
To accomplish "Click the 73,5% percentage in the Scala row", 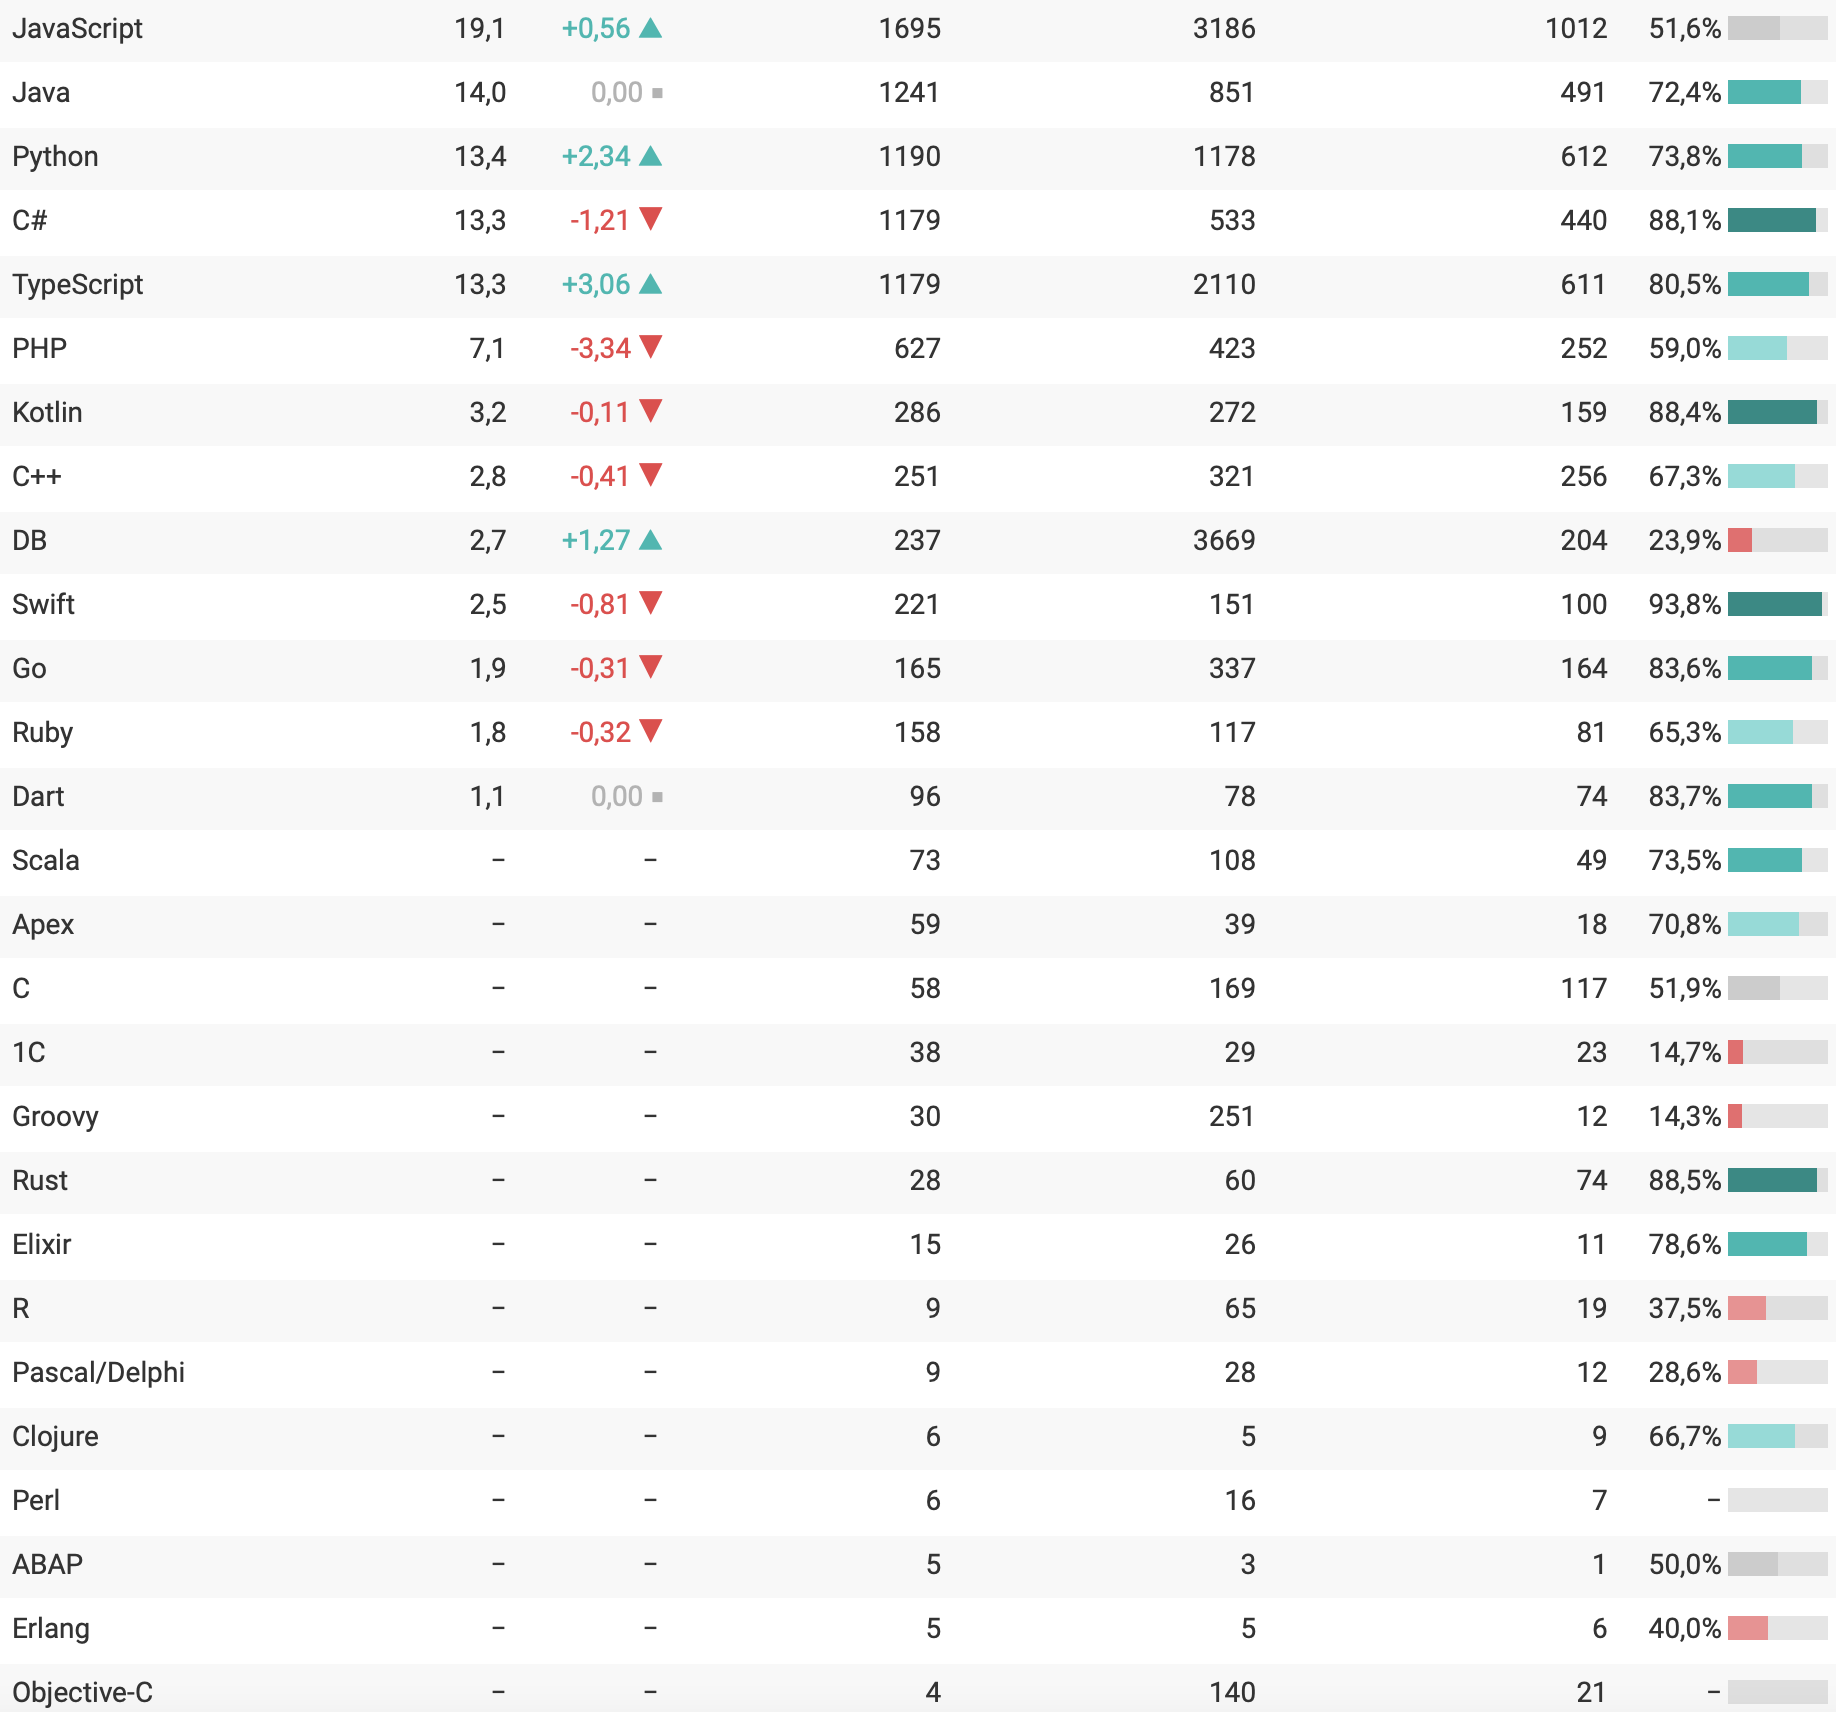I will point(1685,860).
